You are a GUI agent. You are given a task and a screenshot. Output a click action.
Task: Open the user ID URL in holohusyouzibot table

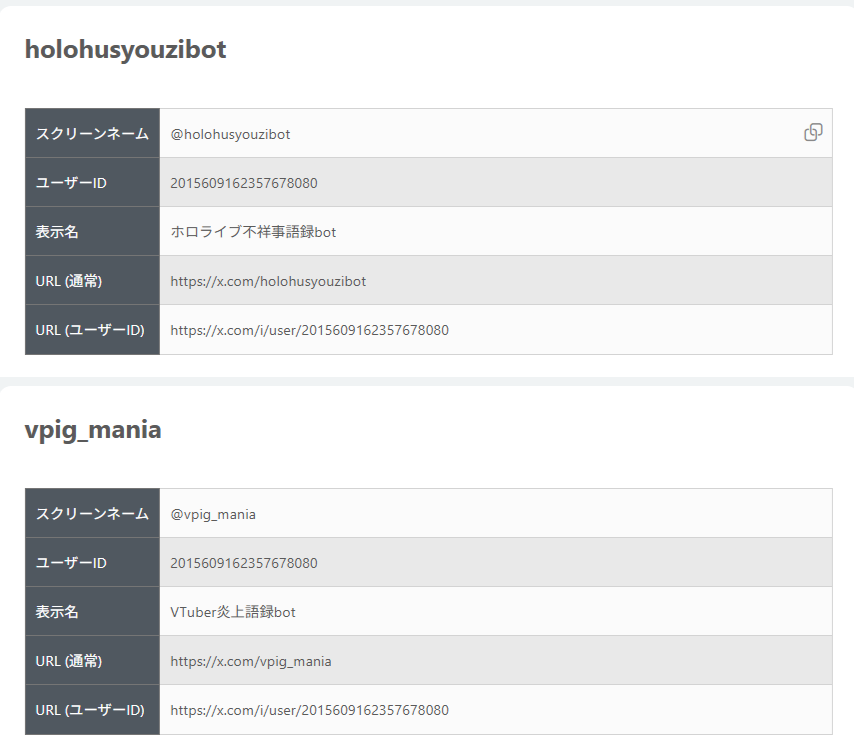pos(309,330)
